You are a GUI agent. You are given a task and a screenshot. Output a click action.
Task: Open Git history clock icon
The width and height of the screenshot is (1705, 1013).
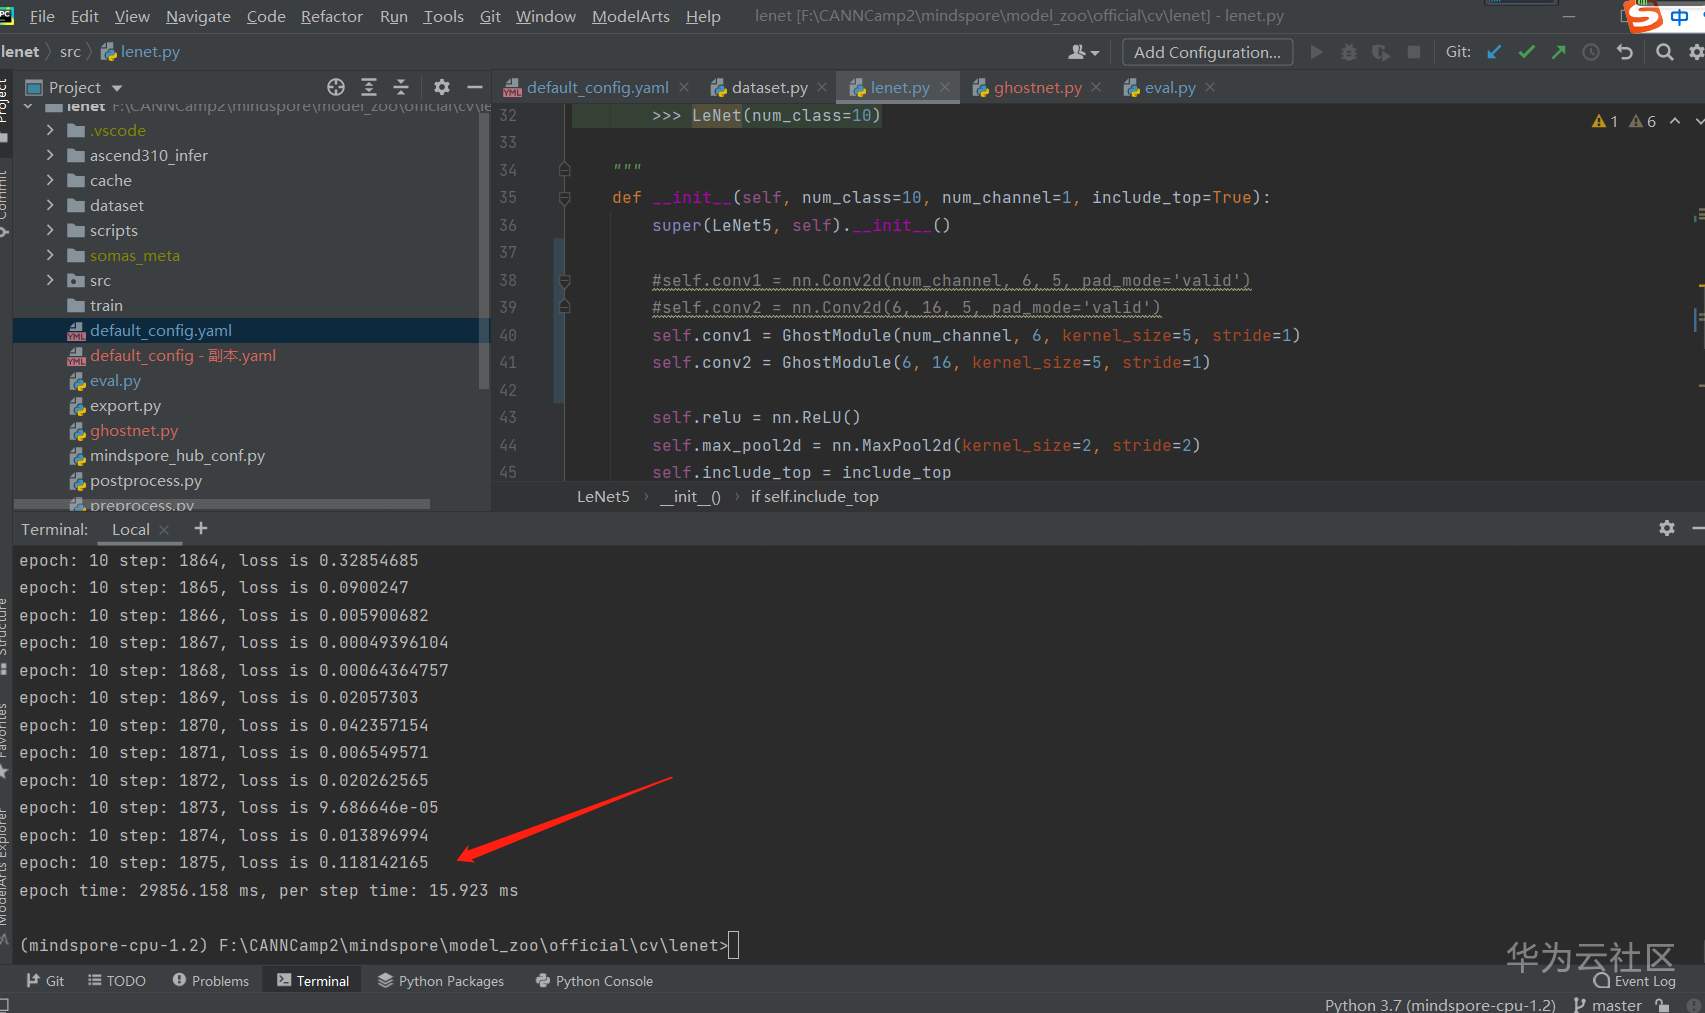coord(1591,52)
